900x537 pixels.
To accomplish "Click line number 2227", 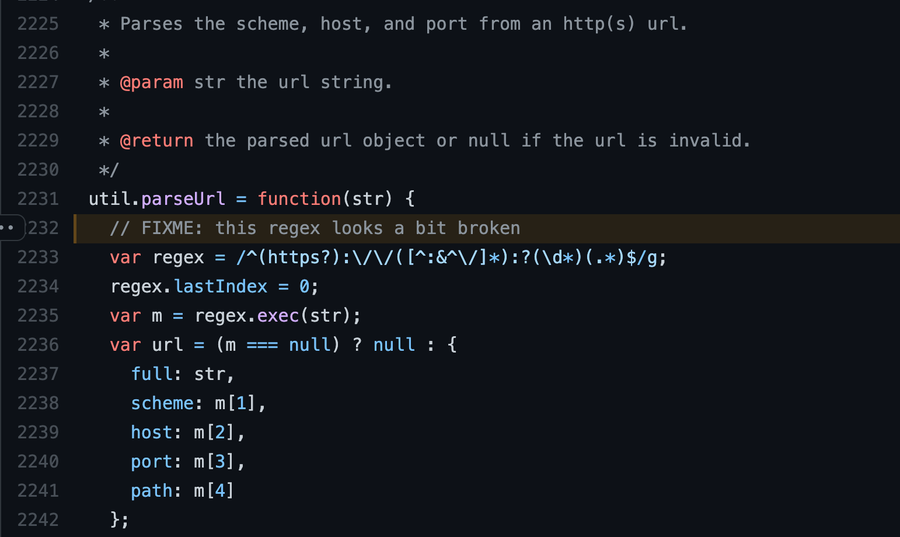I will click(x=38, y=82).
